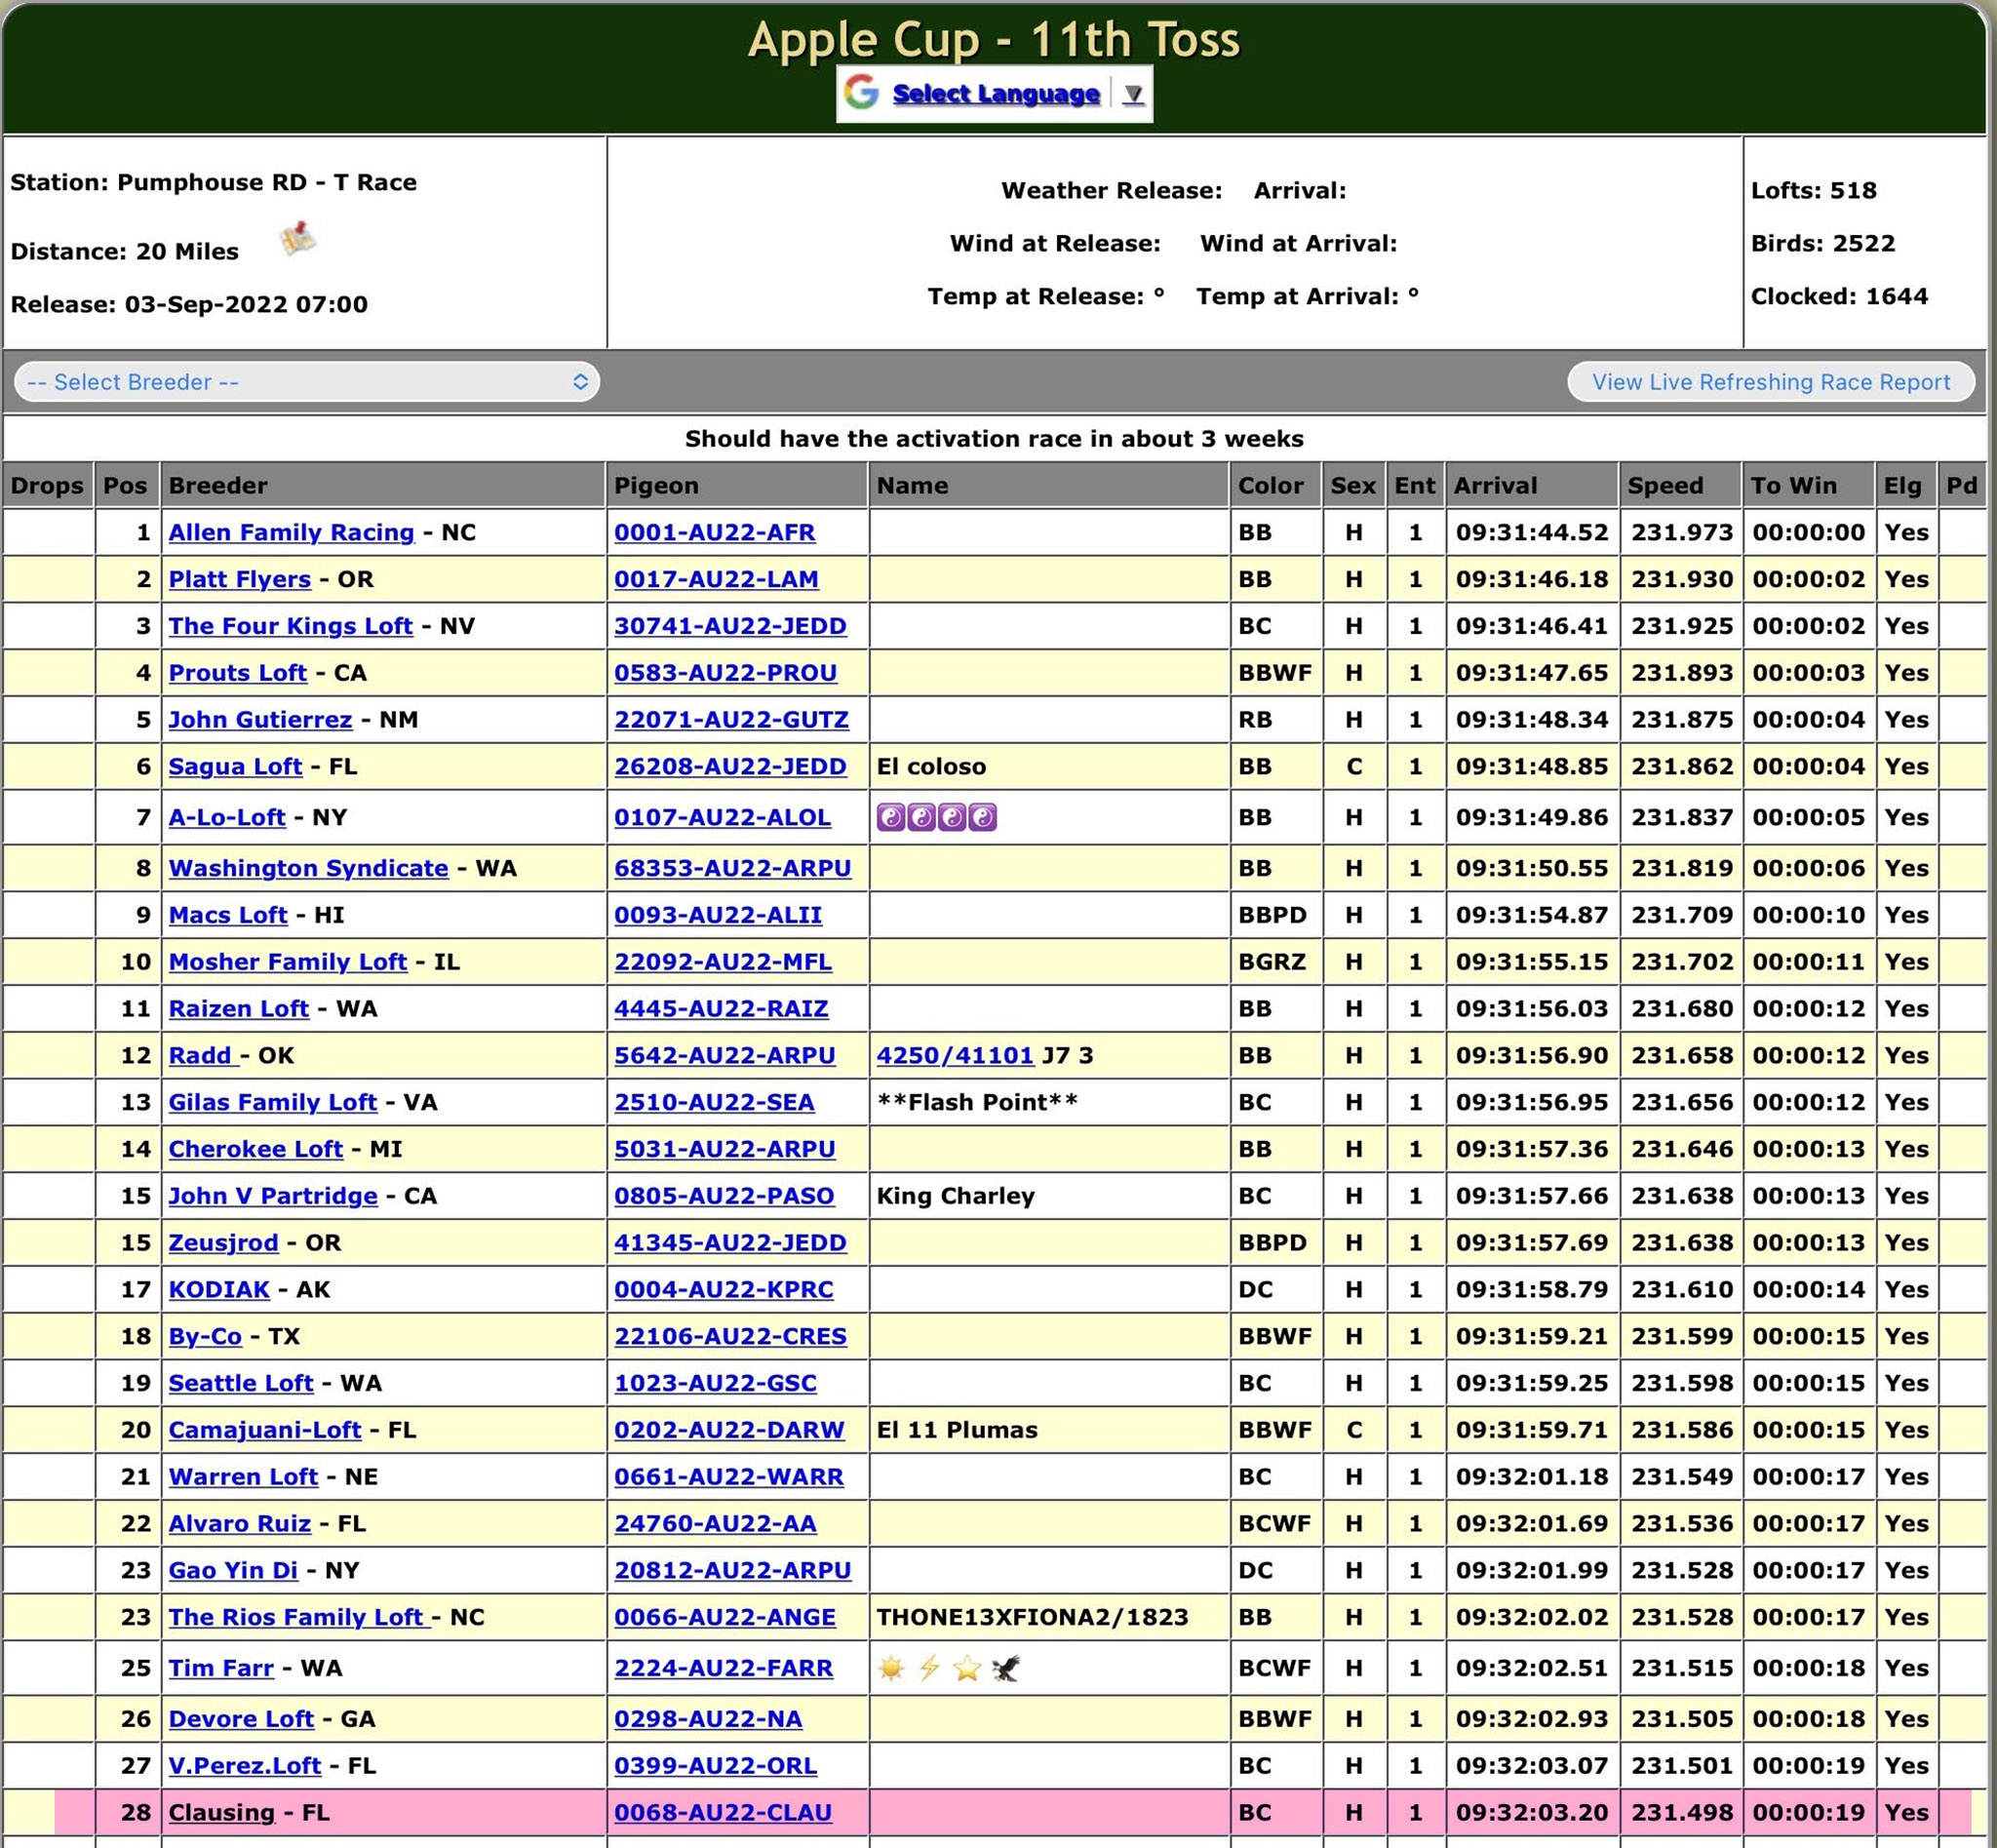This screenshot has width=1997, height=1848.
Task: Open the Select Breeder dropdown
Action: (x=306, y=382)
